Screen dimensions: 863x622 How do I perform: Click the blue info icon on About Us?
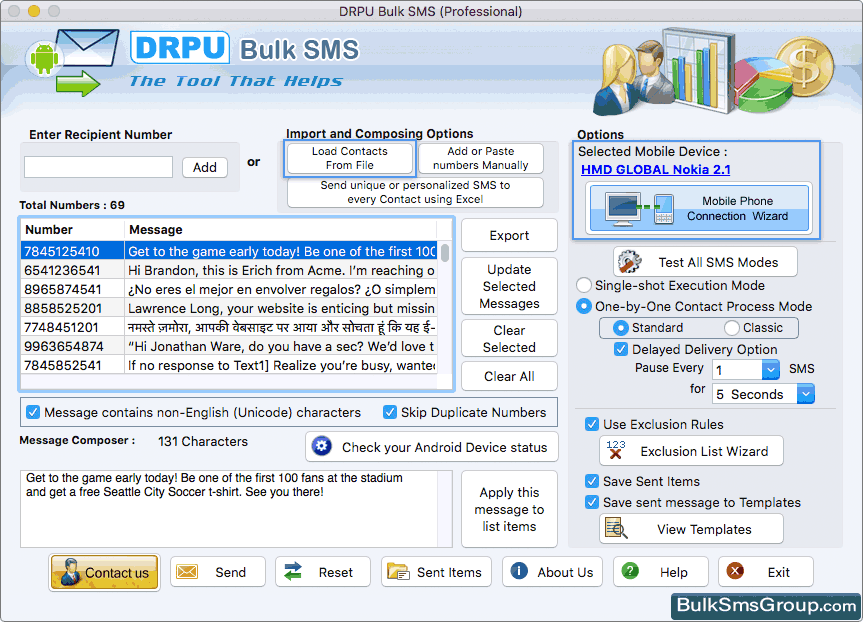pos(519,571)
